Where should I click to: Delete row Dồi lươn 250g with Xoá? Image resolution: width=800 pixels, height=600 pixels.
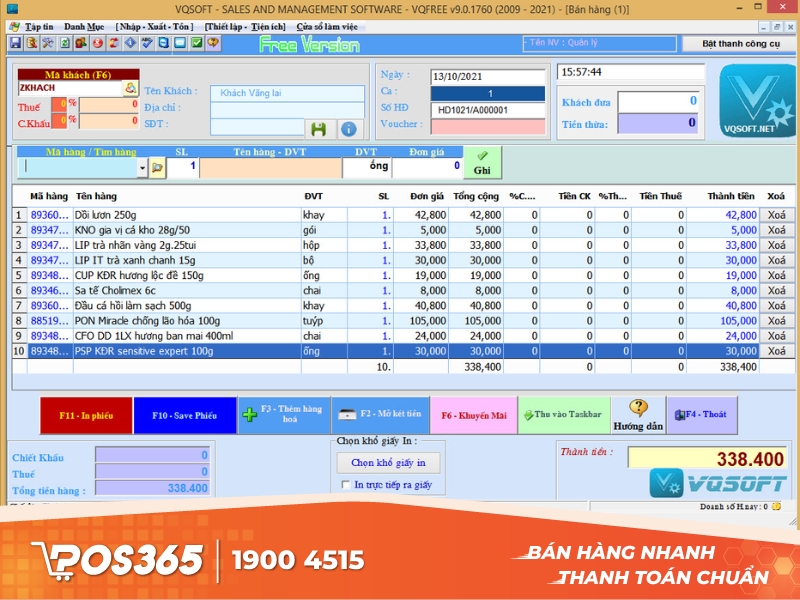[x=777, y=215]
